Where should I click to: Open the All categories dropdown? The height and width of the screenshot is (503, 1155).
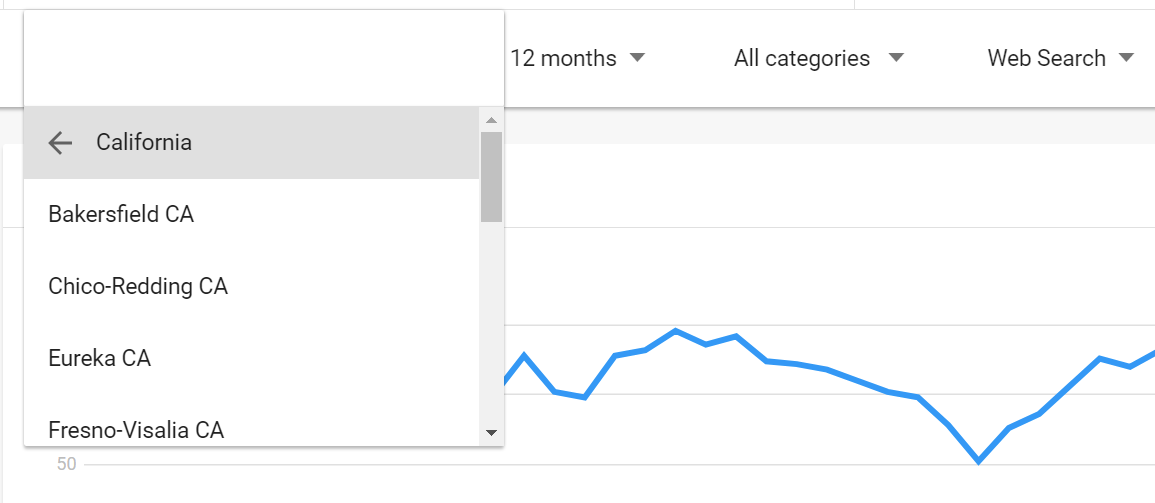click(x=818, y=57)
